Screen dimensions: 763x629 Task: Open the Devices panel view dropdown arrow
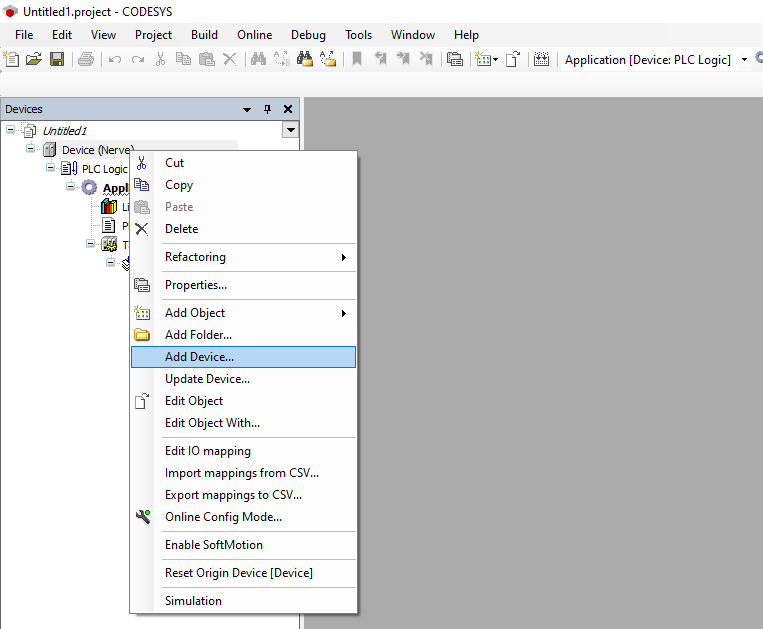pos(290,130)
